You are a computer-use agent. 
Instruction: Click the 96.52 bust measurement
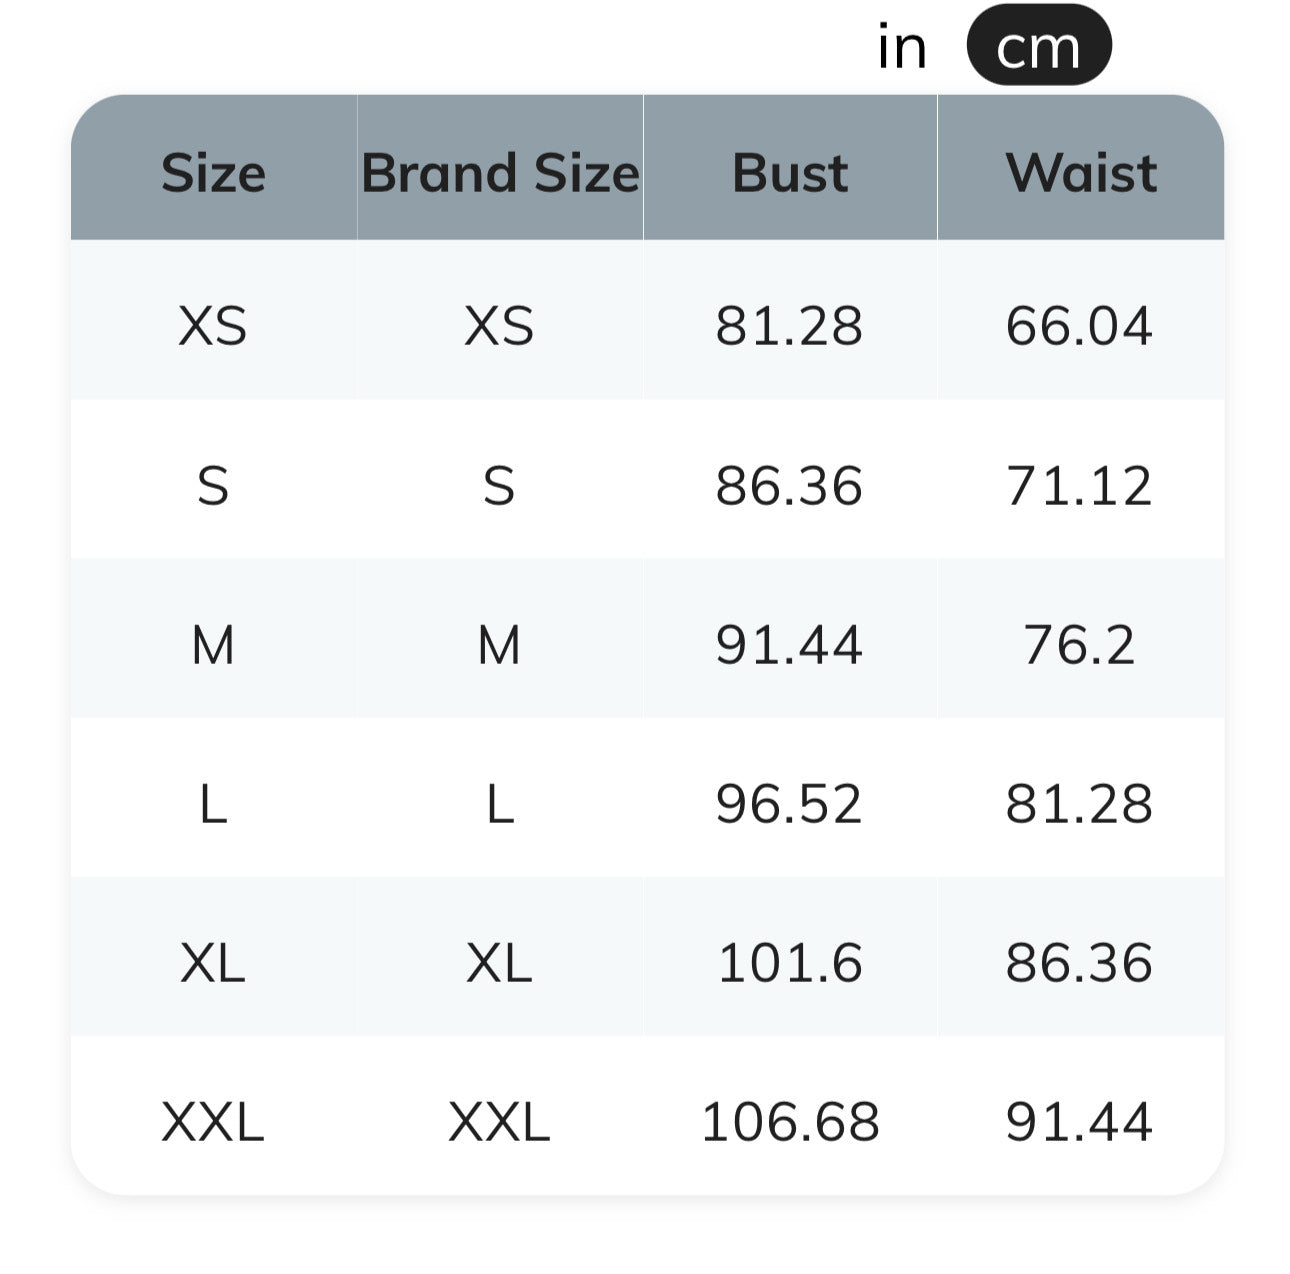(789, 804)
